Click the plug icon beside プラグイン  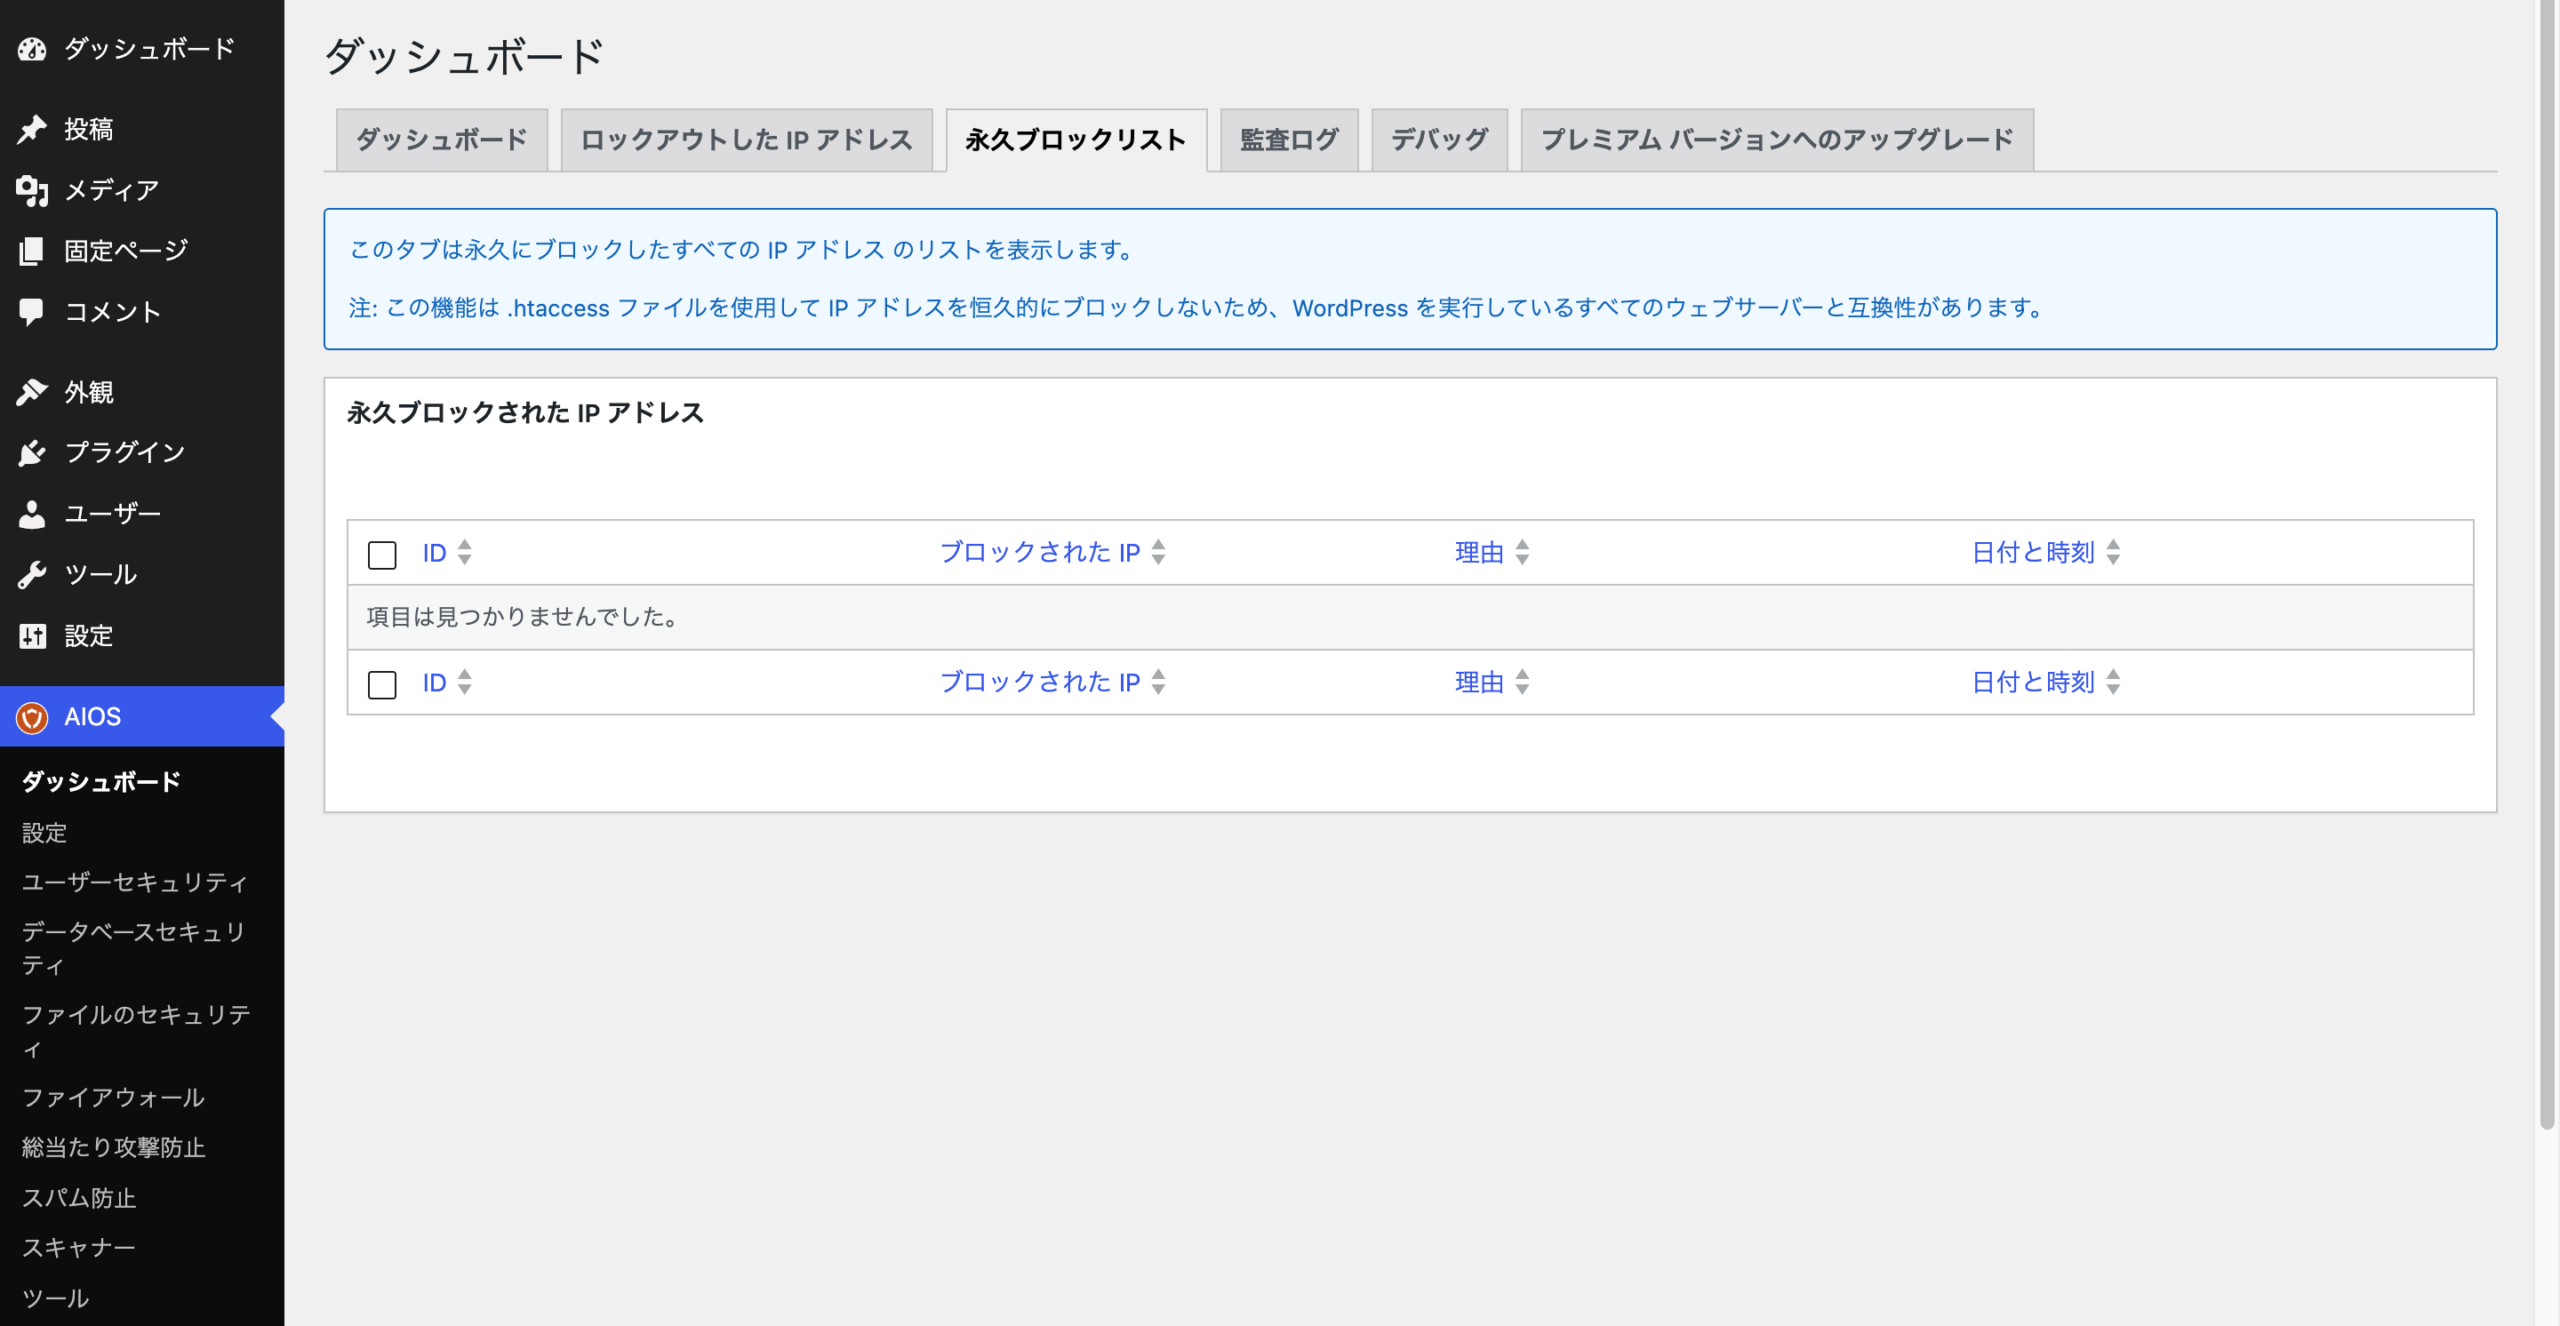pos(32,453)
